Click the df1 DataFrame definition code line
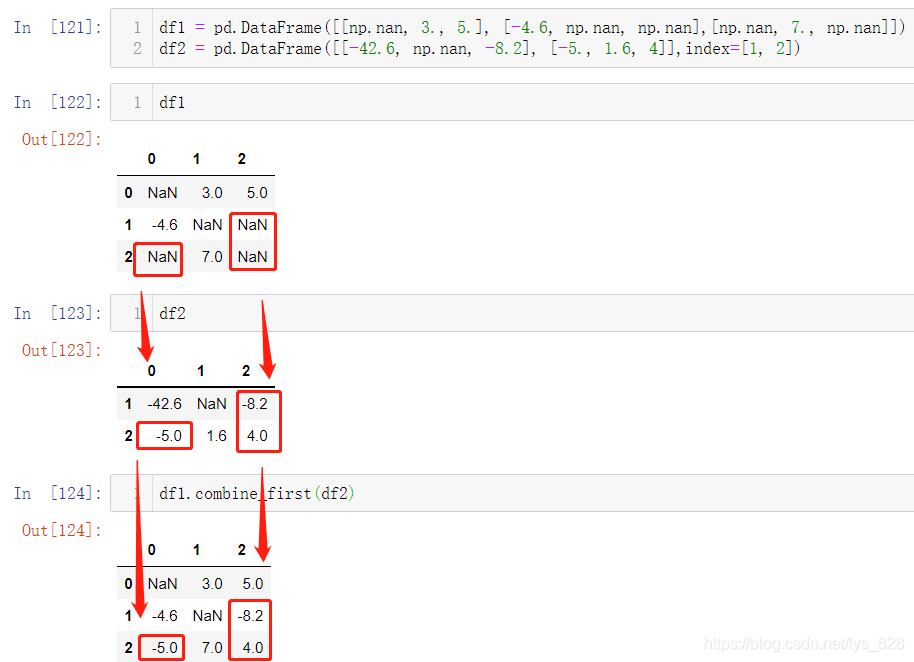The image size is (914, 662). coord(532,27)
